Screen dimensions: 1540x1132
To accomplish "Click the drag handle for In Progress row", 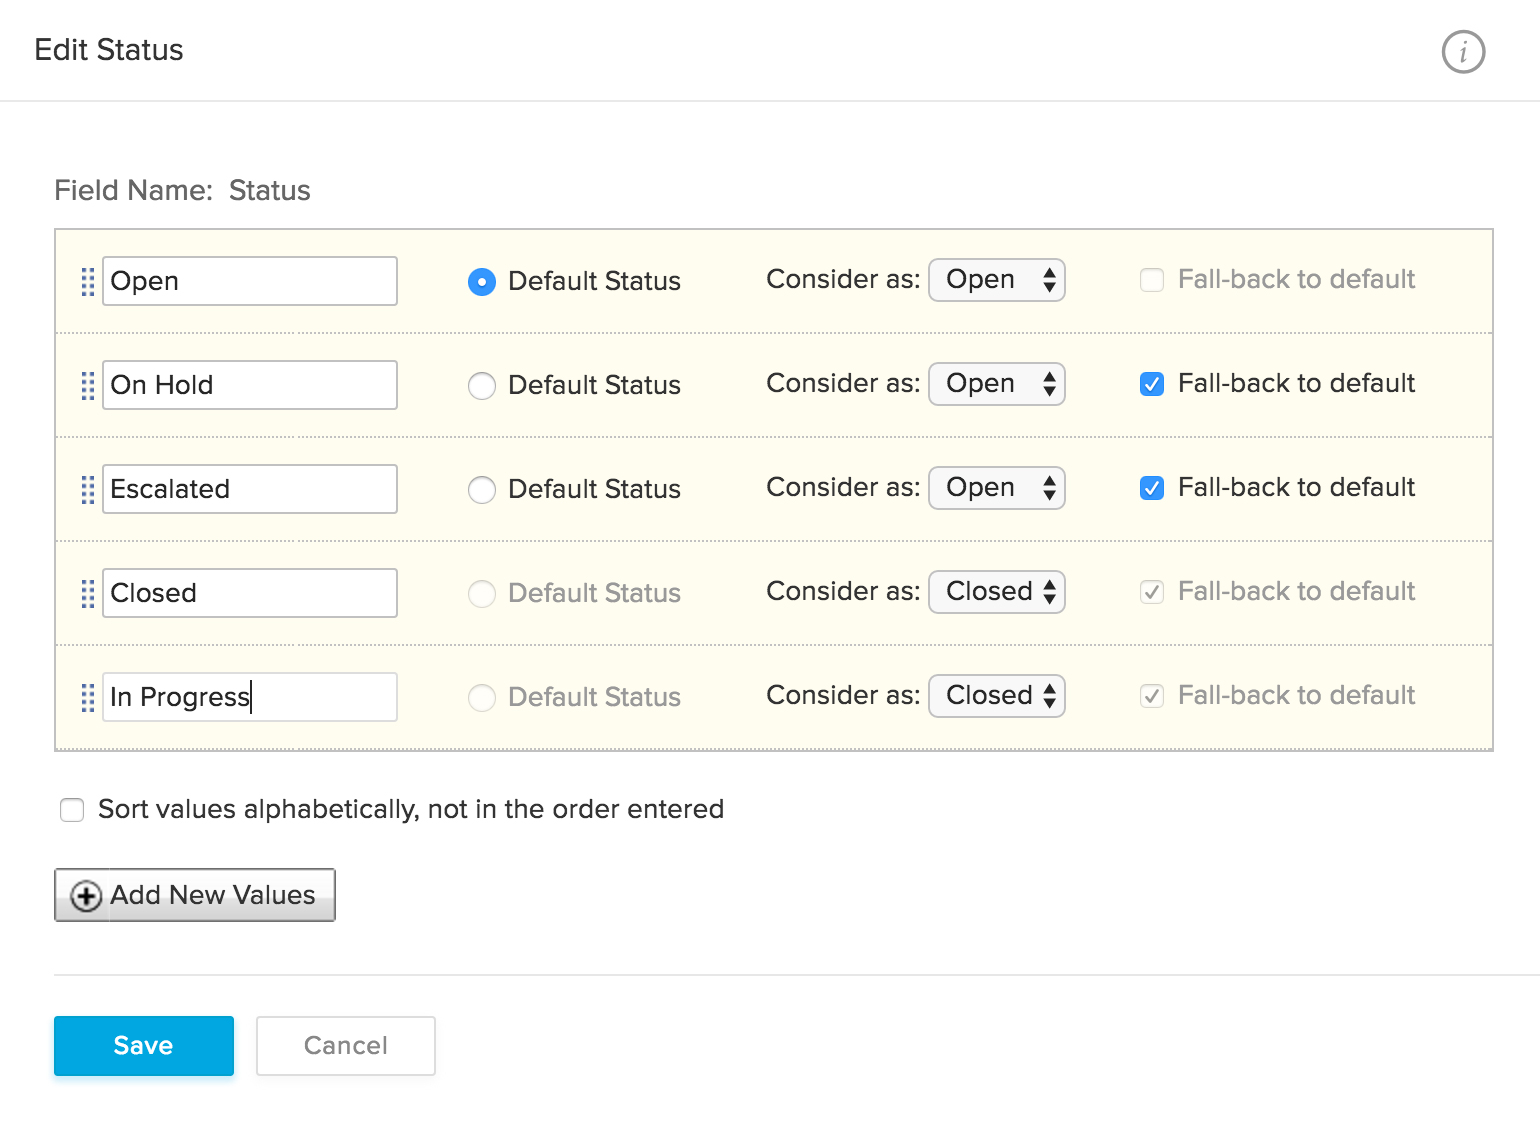I will tap(88, 698).
